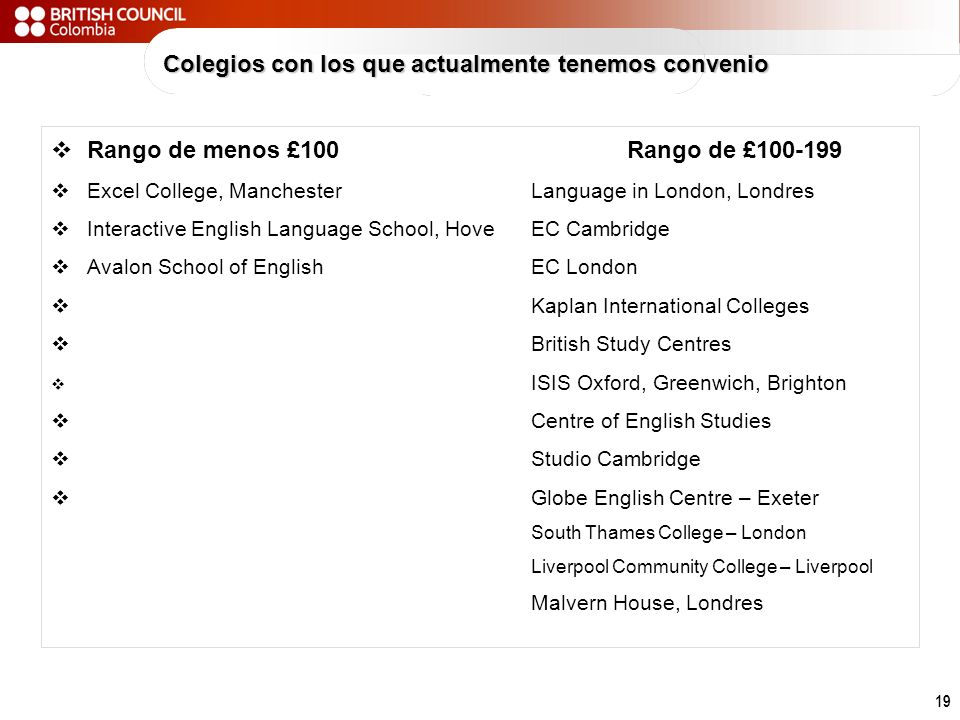
Task: Select Interactive English Language School, Hove
Action: 291,229
